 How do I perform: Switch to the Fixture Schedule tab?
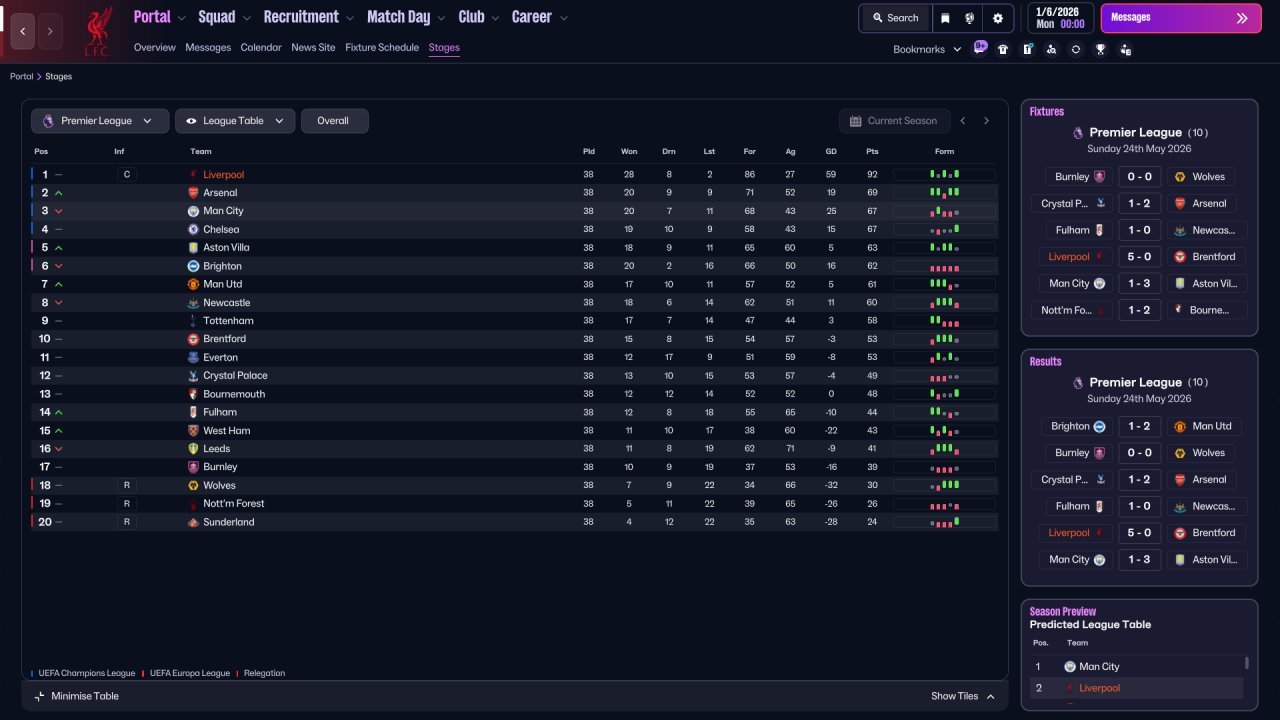[x=382, y=47]
